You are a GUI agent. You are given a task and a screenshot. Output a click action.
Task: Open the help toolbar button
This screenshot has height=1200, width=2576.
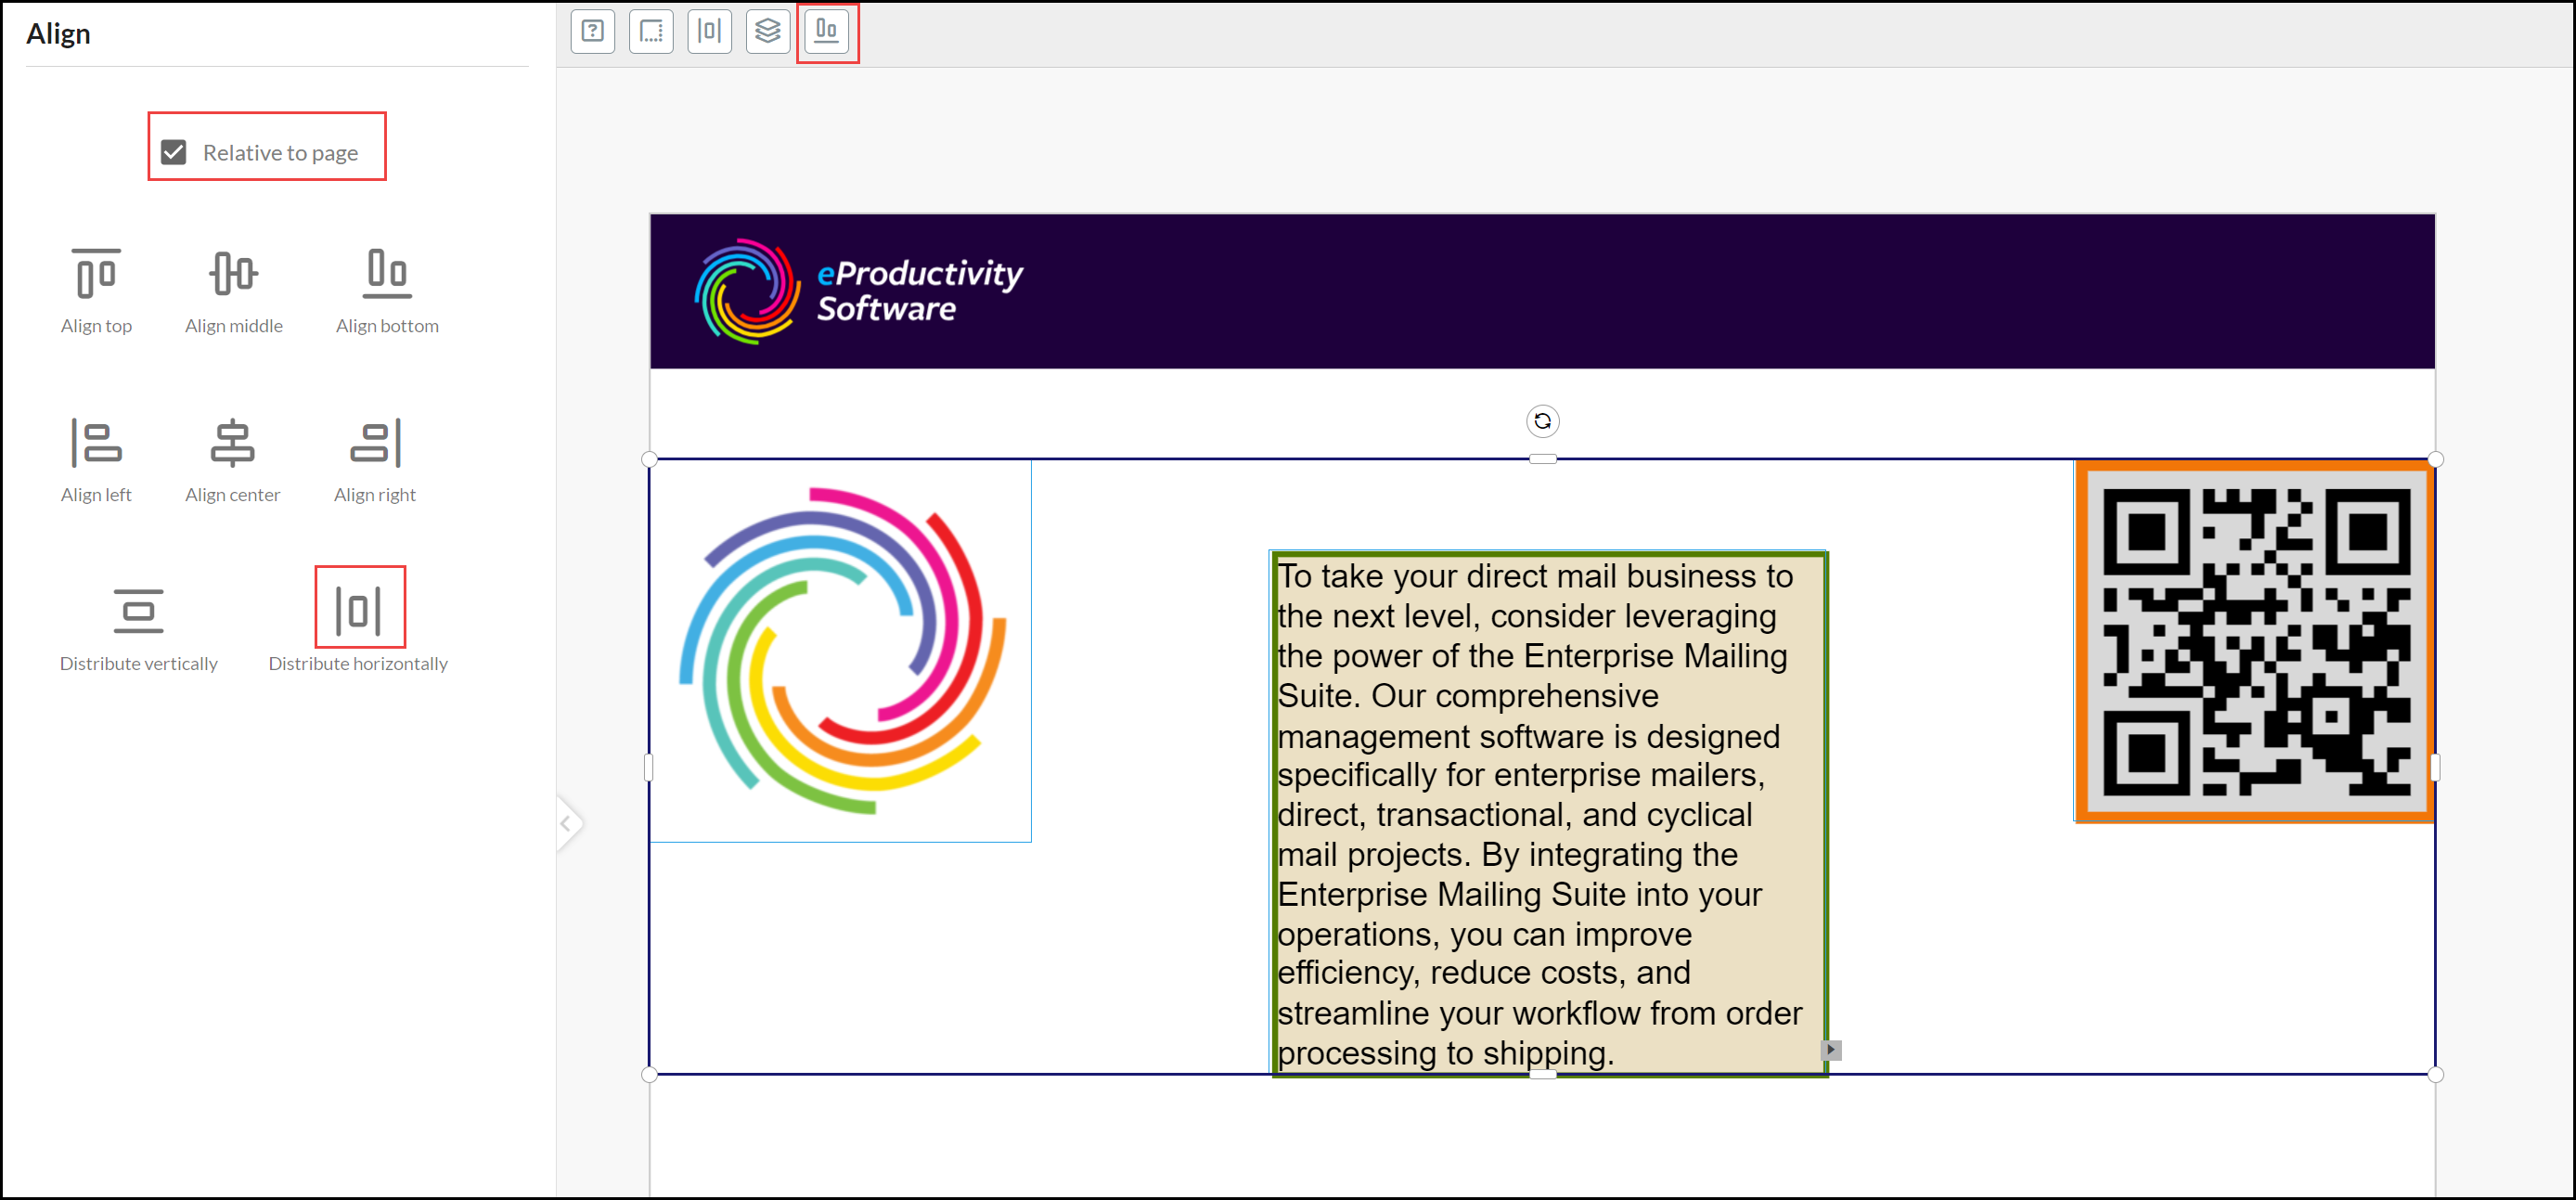[x=593, y=32]
